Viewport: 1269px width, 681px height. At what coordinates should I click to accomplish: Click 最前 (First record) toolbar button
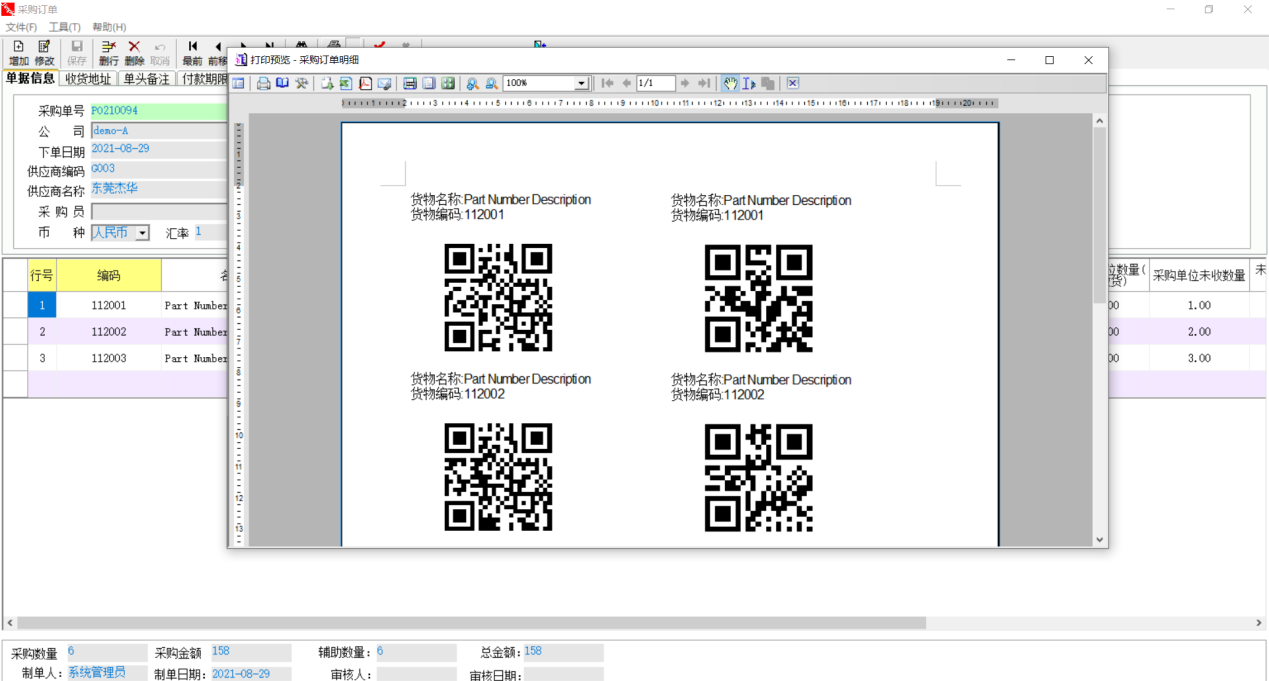coord(192,54)
